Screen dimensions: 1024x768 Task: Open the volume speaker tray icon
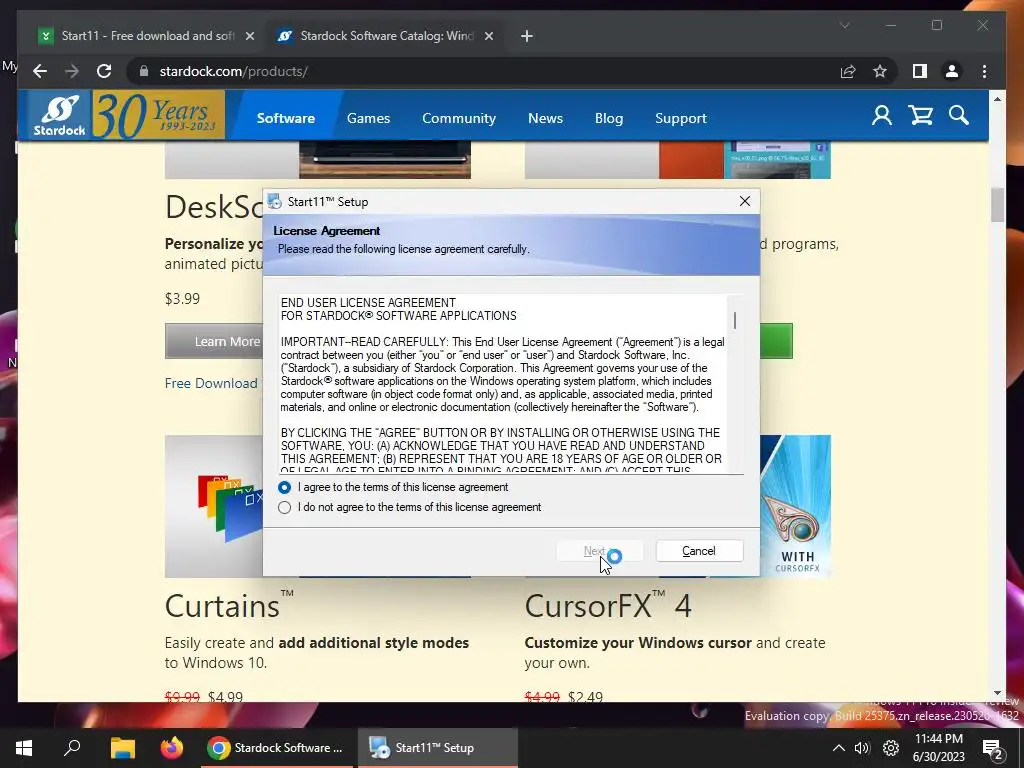(x=862, y=748)
